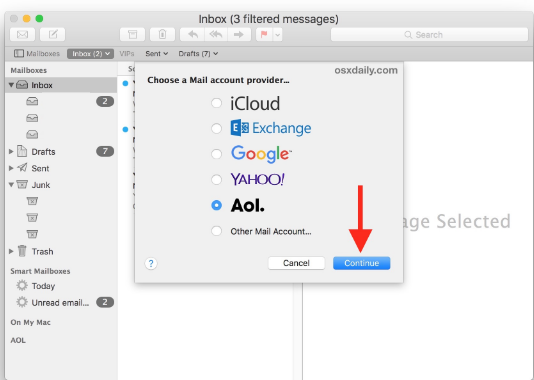This screenshot has height=380, width=534.
Task: Choose the Yahoo radio button
Action: [216, 179]
